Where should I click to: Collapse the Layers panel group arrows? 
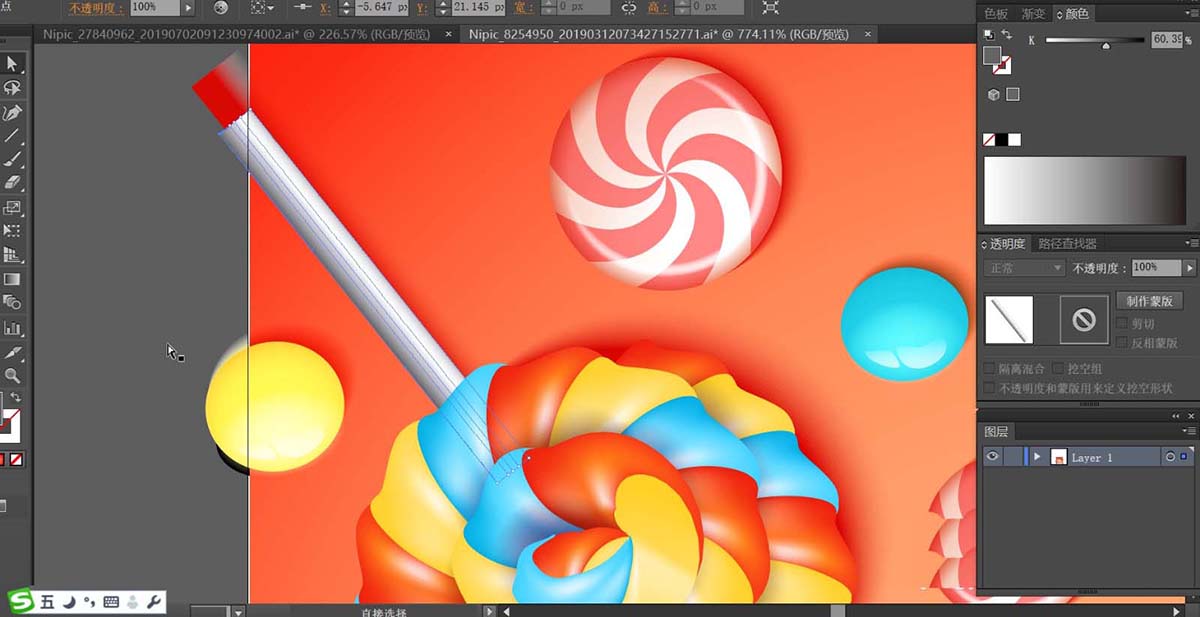coord(1177,415)
